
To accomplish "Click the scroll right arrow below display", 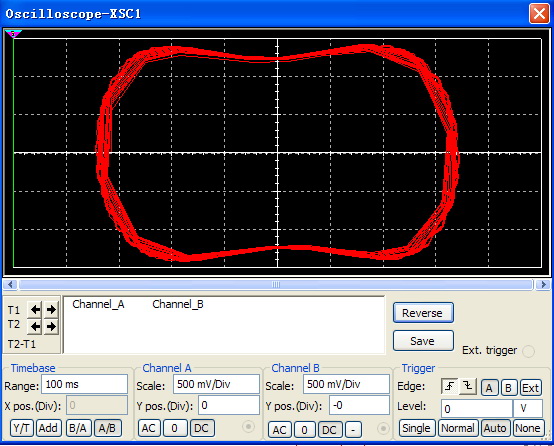I will click(x=543, y=284).
